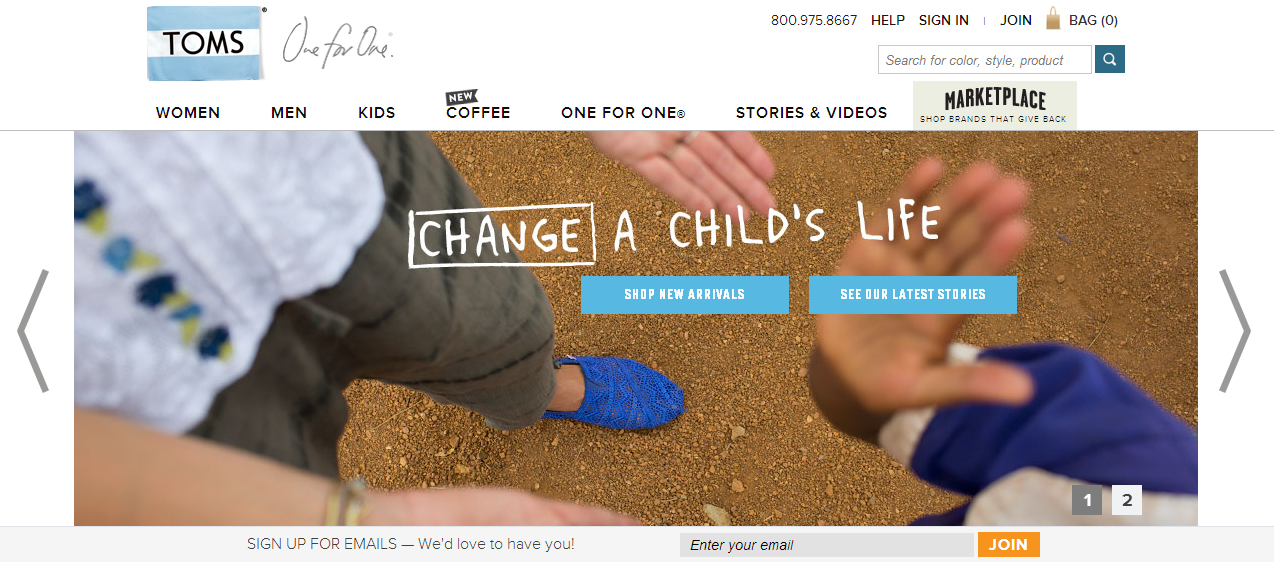The image size is (1274, 569).
Task: Click SHOP NEW ARRIVALS button
Action: [x=685, y=295]
